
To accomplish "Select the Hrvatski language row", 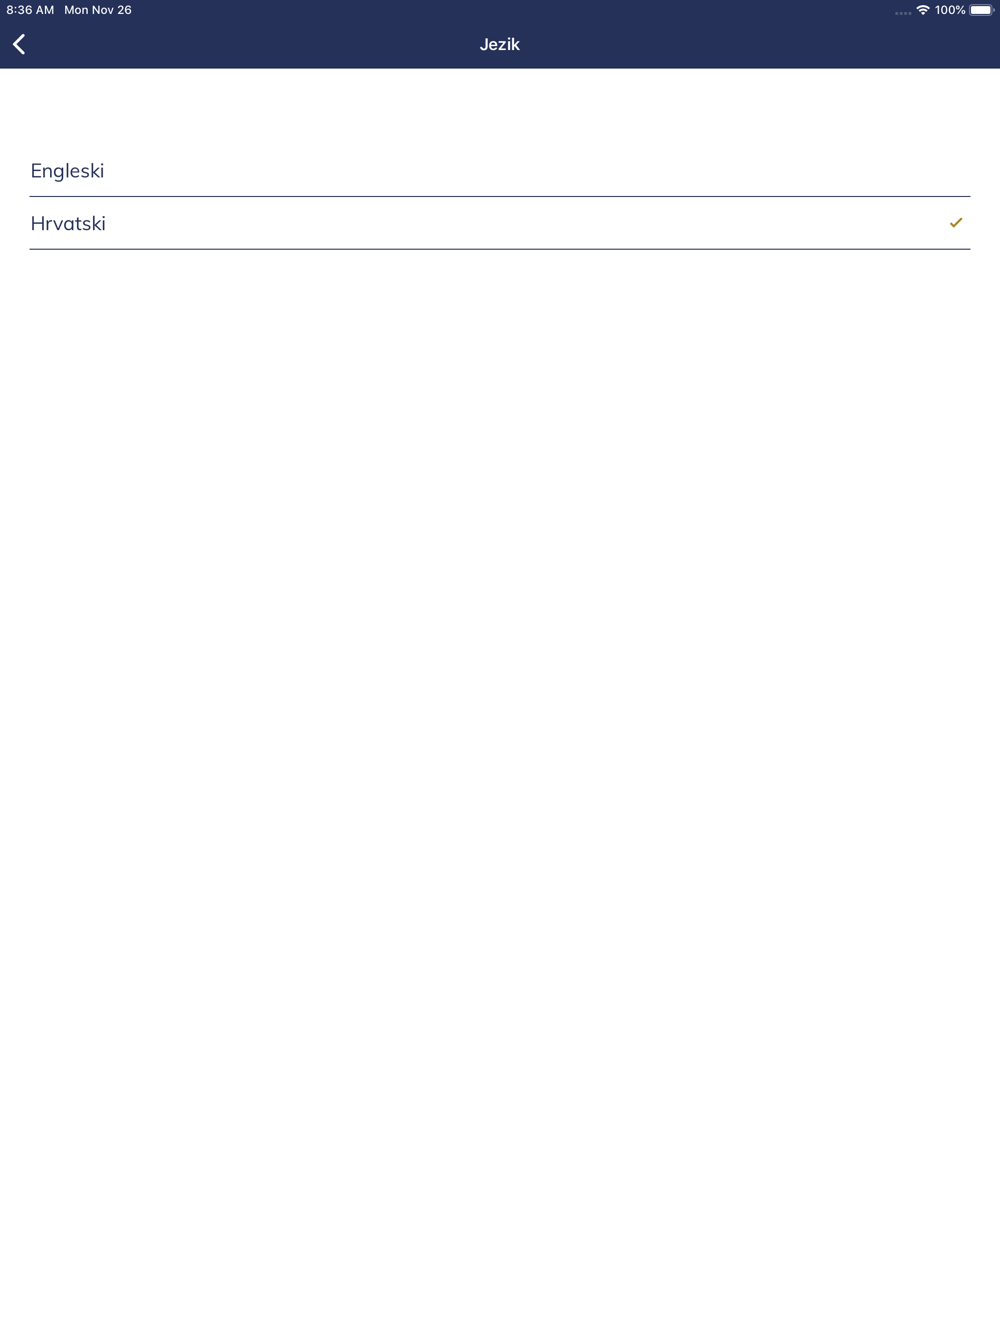I will point(500,223).
